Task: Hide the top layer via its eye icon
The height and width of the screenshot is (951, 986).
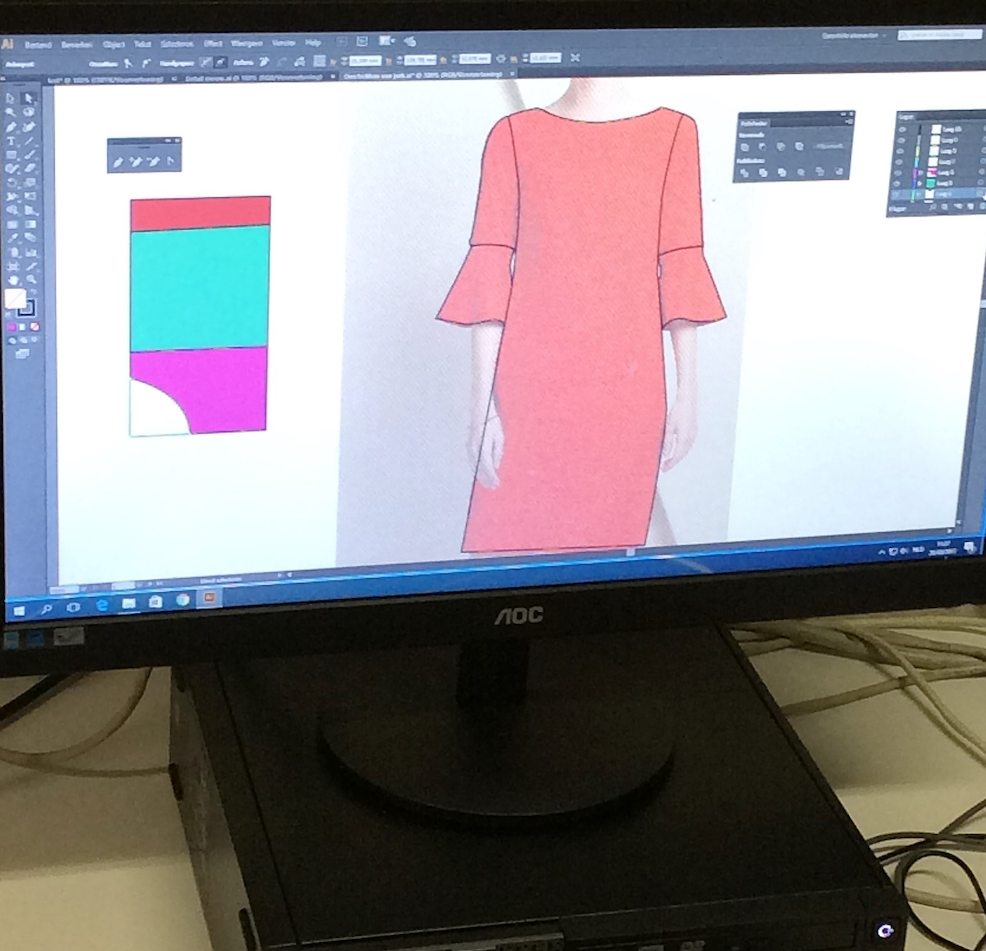Action: [x=902, y=130]
